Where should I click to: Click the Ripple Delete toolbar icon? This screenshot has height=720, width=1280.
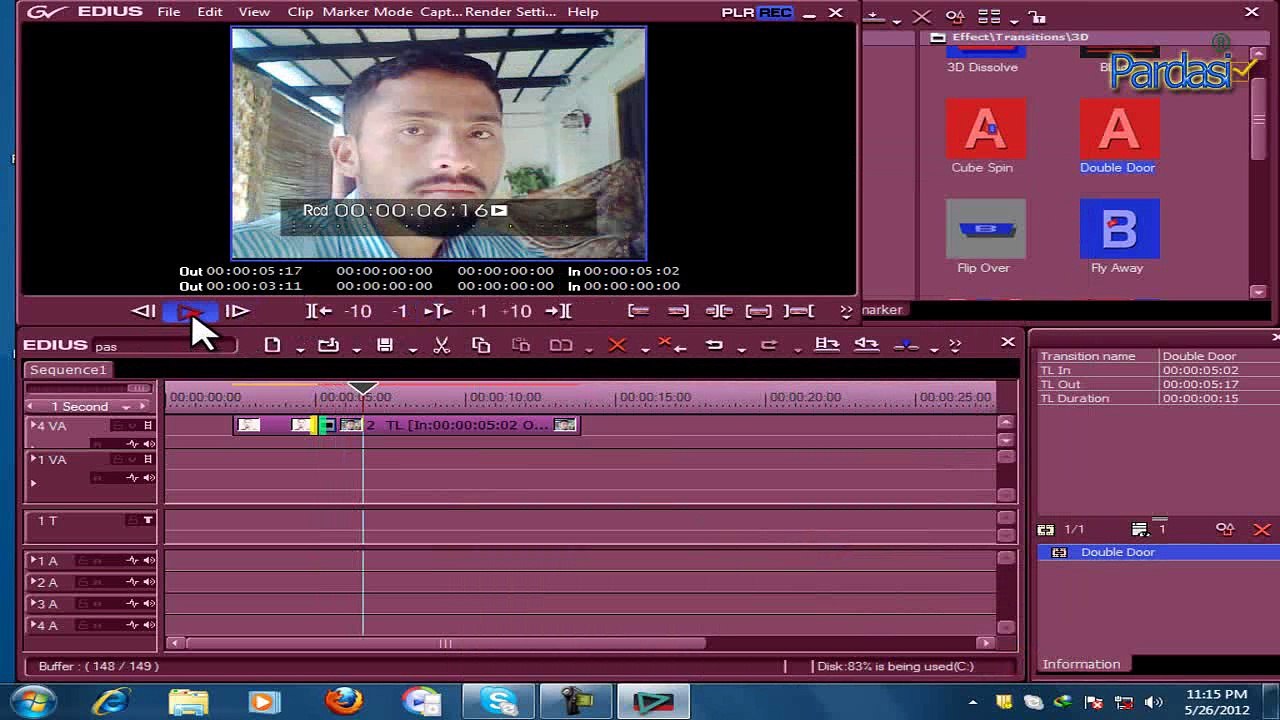coord(672,345)
